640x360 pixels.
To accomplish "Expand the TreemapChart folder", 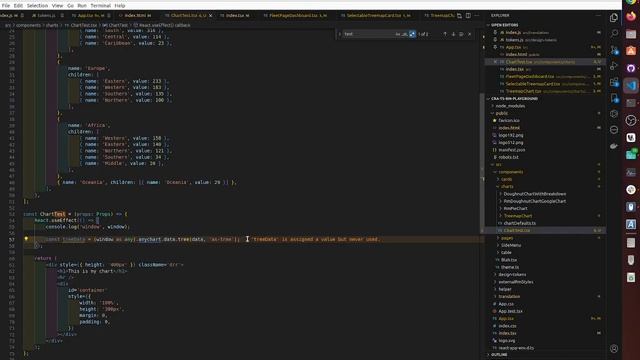I will tap(518, 216).
